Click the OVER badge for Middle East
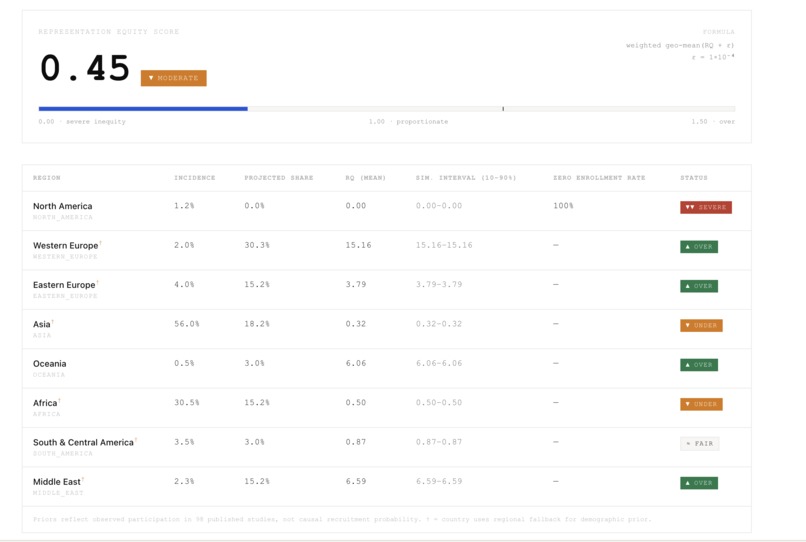The image size is (806, 542). pos(699,483)
